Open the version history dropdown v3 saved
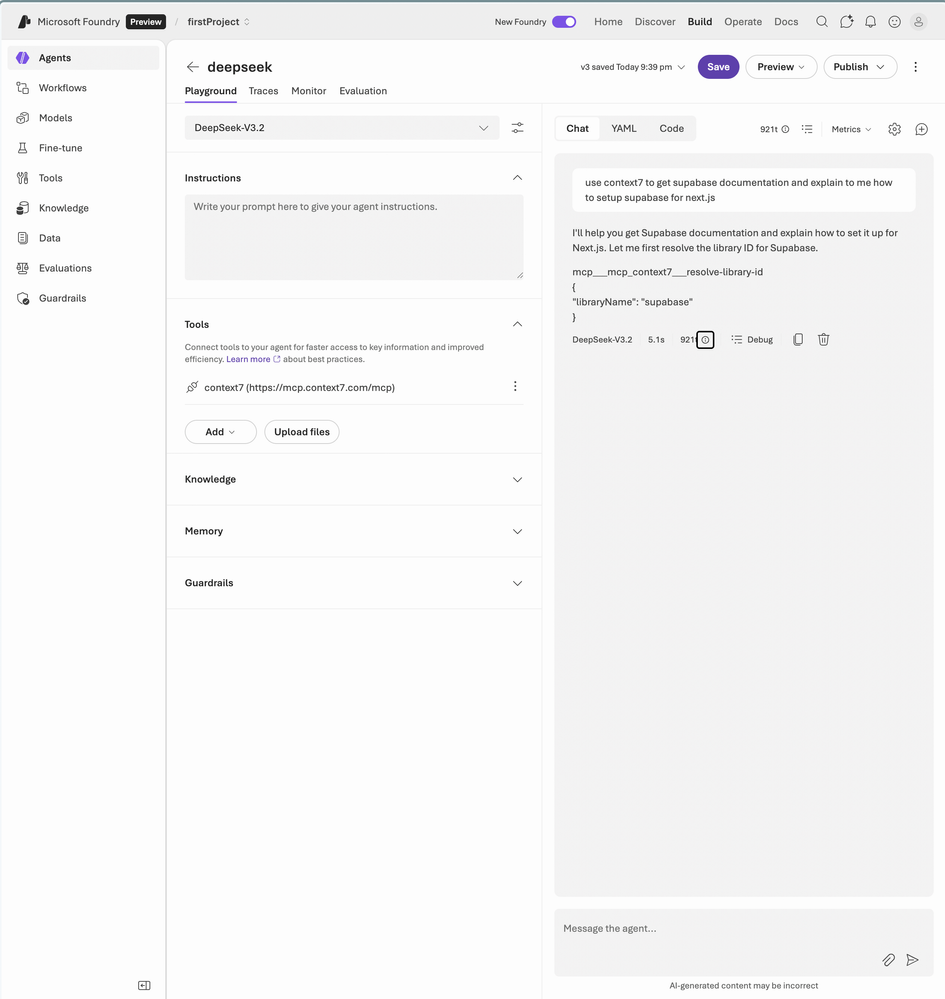Screen dimensions: 945x999 click(632, 67)
